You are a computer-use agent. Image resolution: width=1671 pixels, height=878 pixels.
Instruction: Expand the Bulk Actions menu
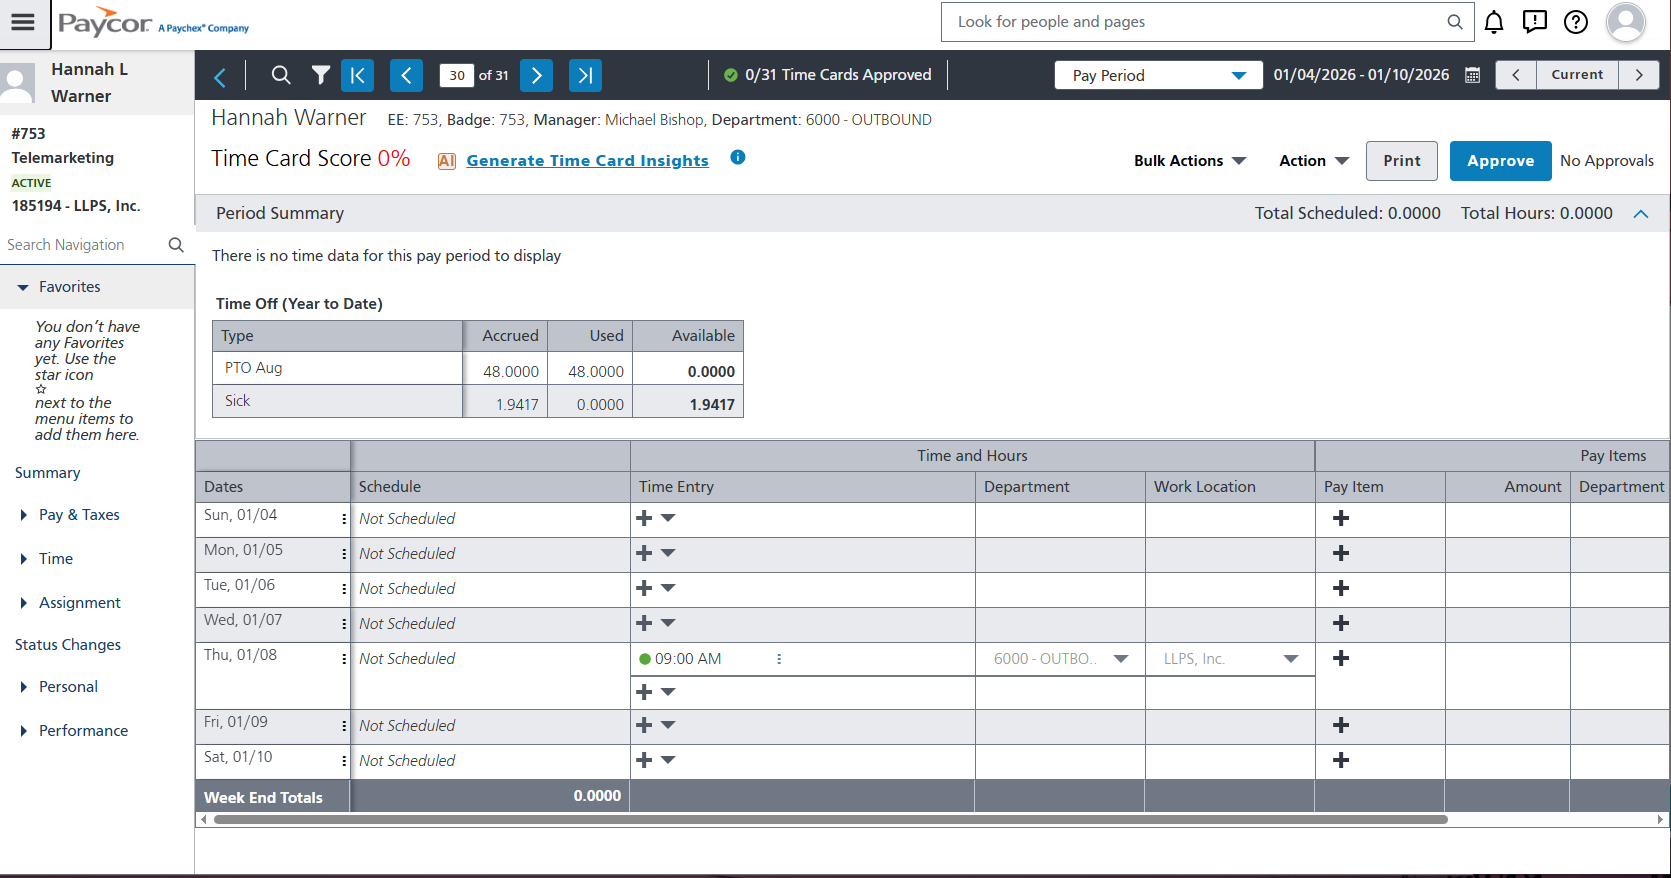click(x=1189, y=161)
